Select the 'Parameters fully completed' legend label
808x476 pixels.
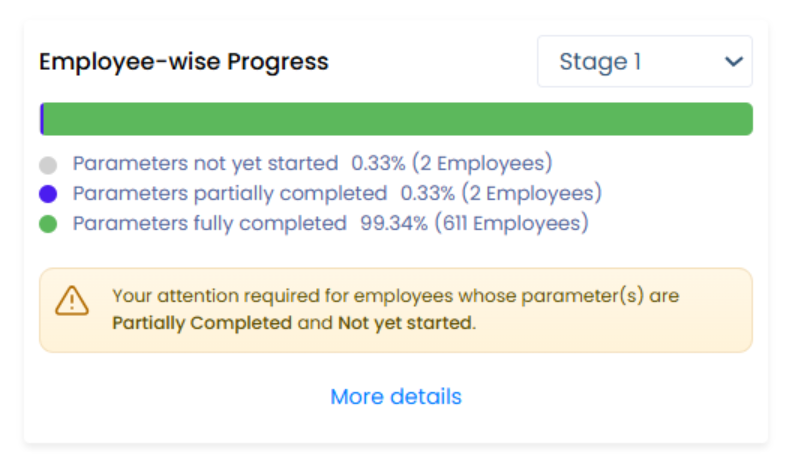coord(209,223)
